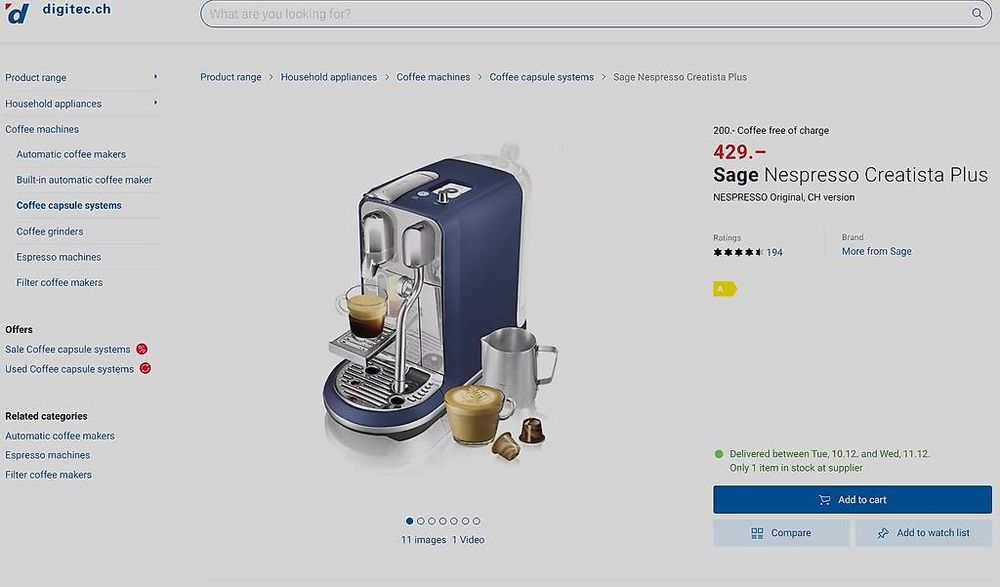Click the red sale percent icon
The height and width of the screenshot is (587, 1000).
[142, 349]
